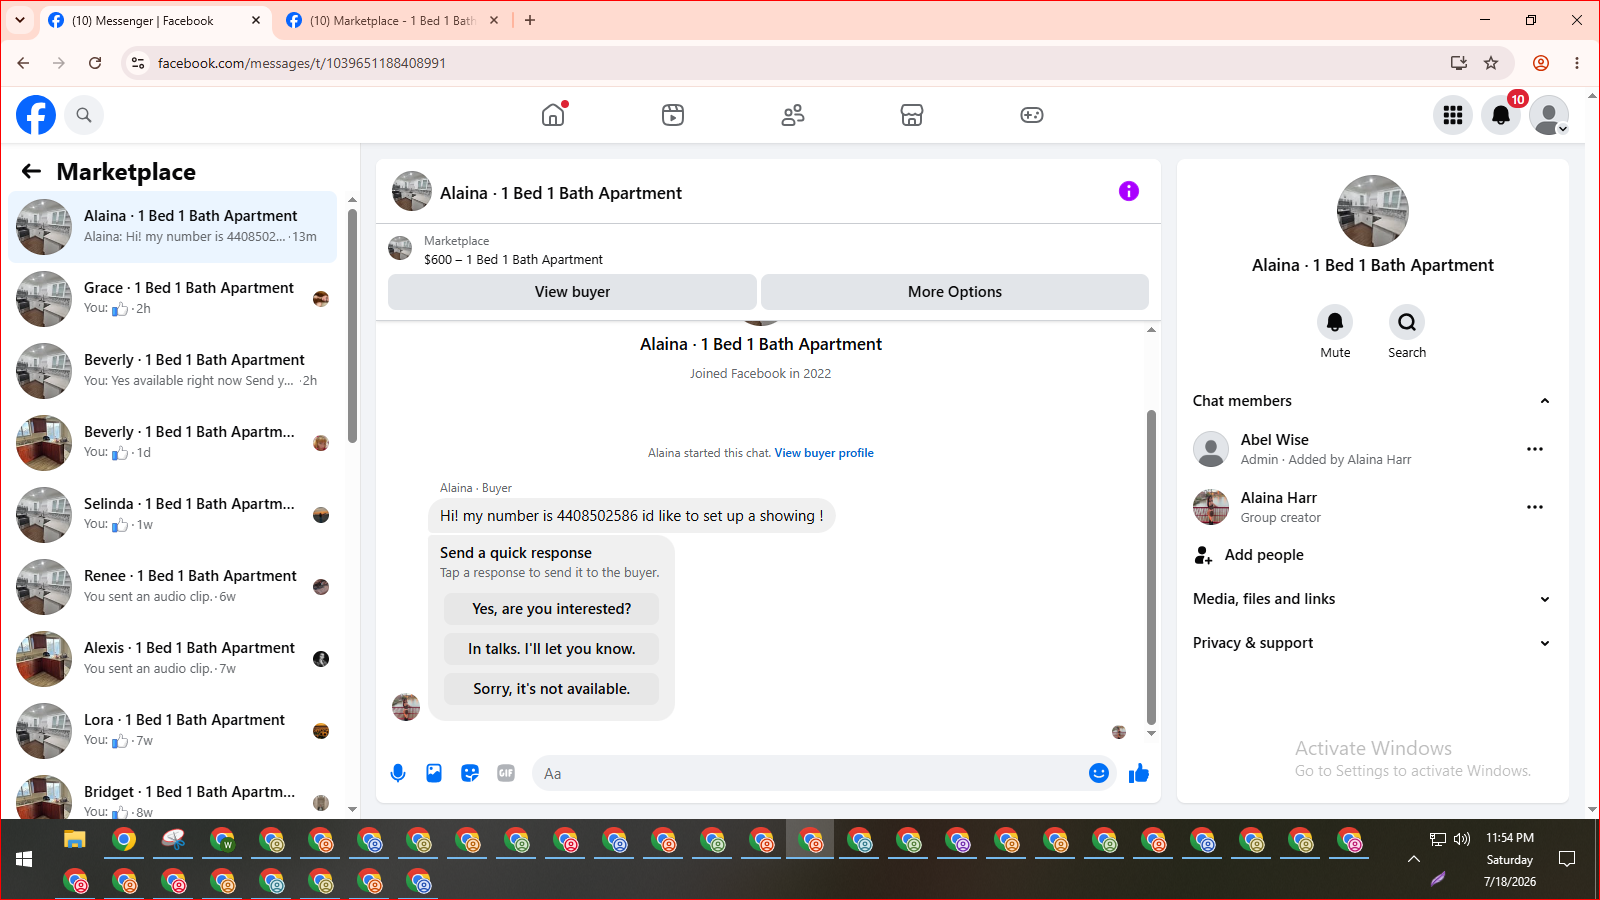Open the View buyer profile link
The width and height of the screenshot is (1600, 900).
point(824,453)
